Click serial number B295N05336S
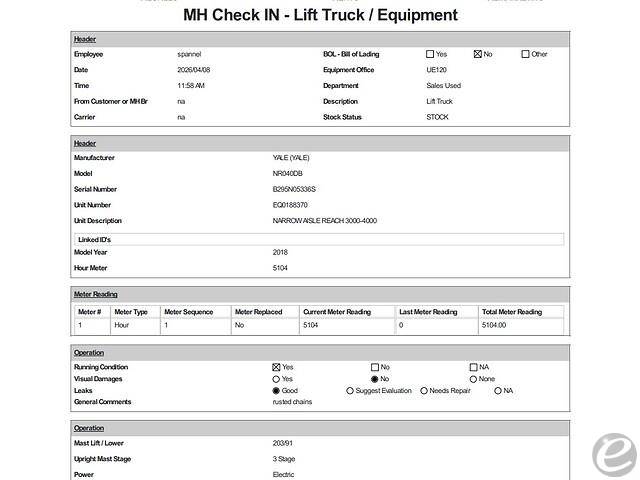Image resolution: width=640 pixels, height=480 pixels. coord(294,189)
